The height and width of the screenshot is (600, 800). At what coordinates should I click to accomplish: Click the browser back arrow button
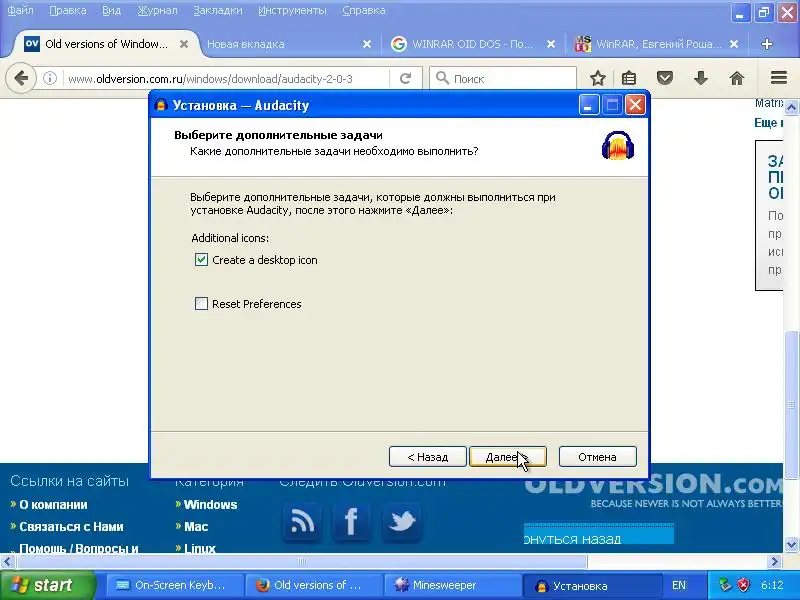[x=21, y=79]
